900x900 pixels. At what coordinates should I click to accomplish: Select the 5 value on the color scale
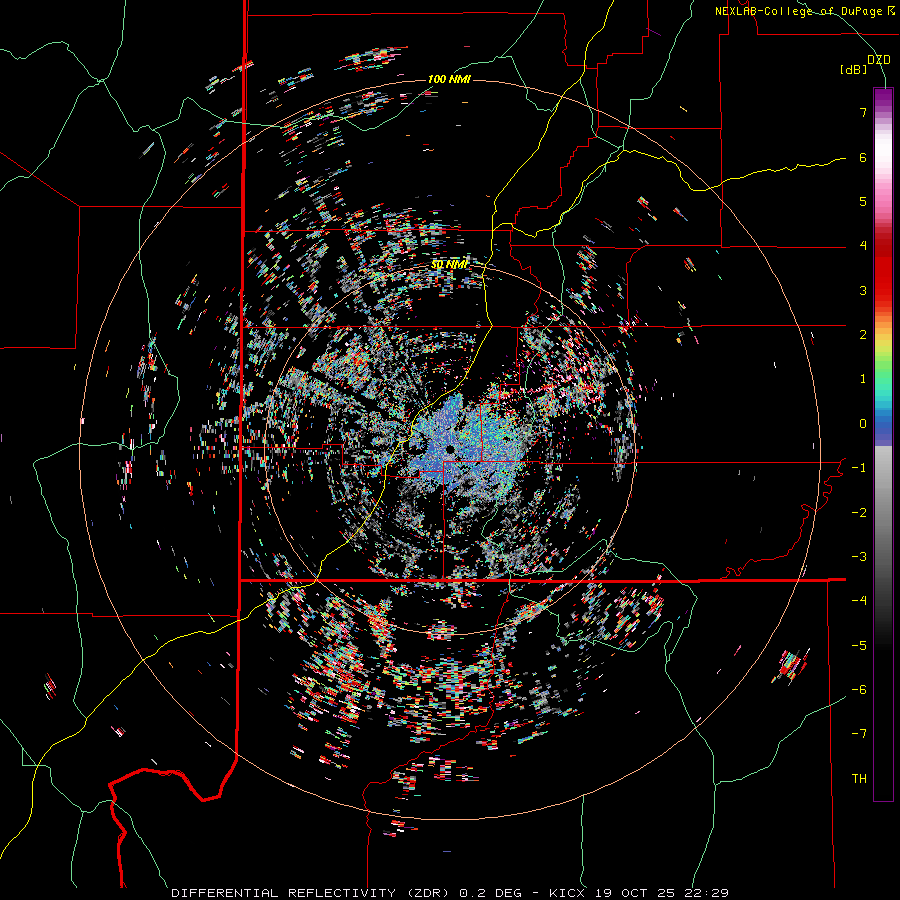pos(863,201)
